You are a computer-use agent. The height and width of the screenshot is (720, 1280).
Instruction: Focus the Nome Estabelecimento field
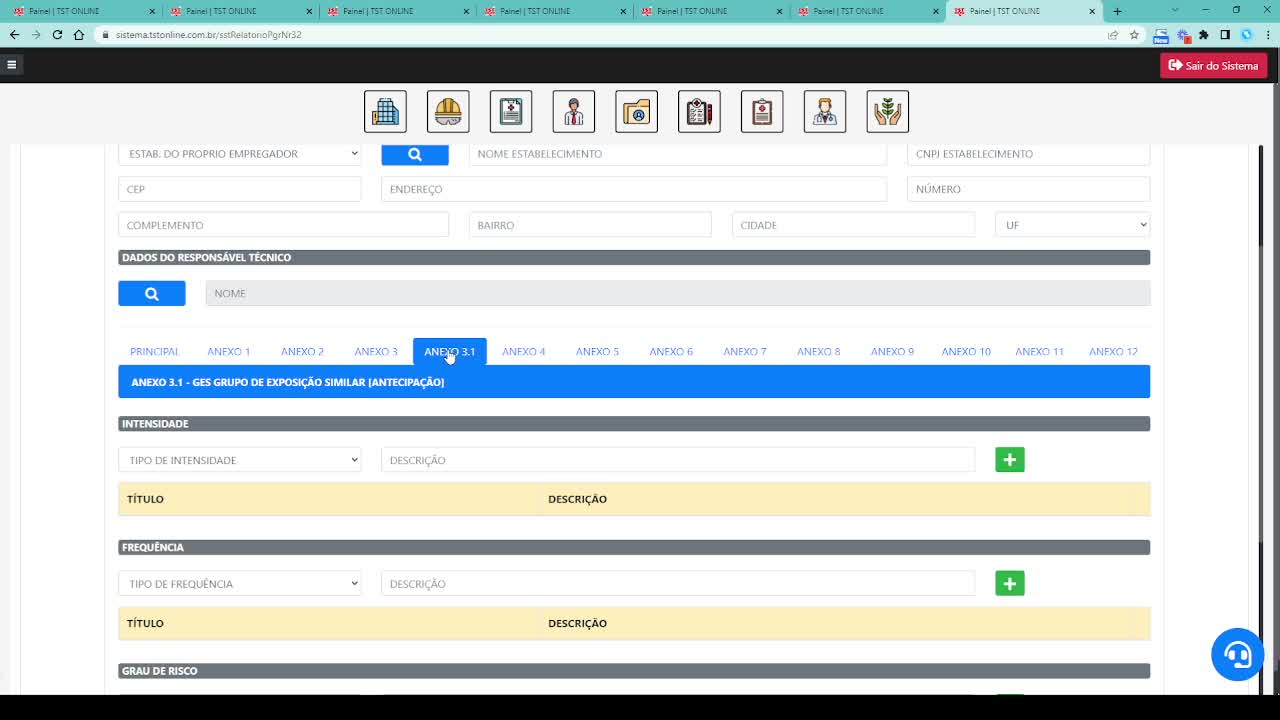[678, 154]
